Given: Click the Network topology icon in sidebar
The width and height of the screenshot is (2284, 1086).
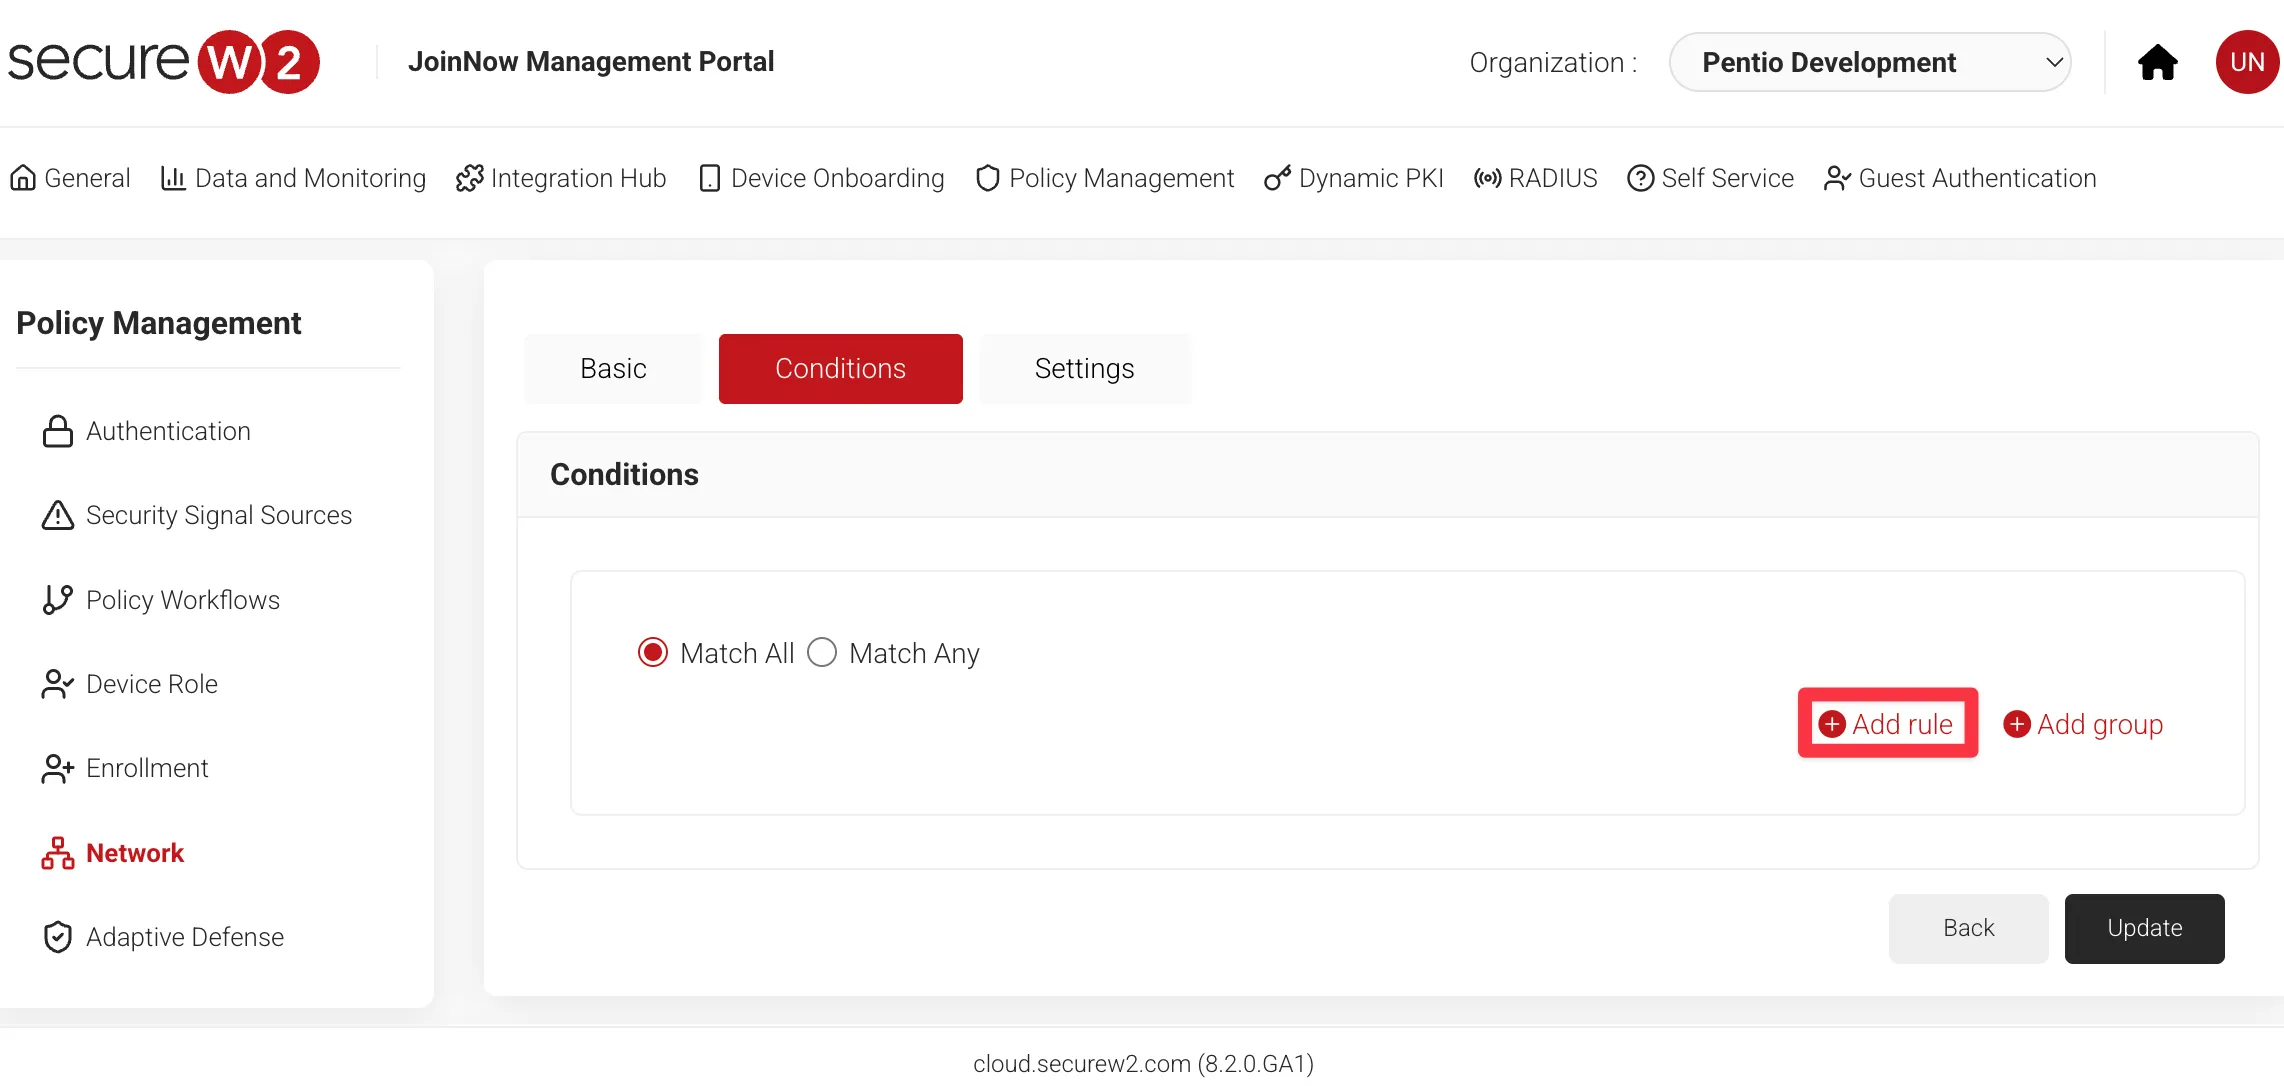Looking at the screenshot, I should [x=57, y=853].
